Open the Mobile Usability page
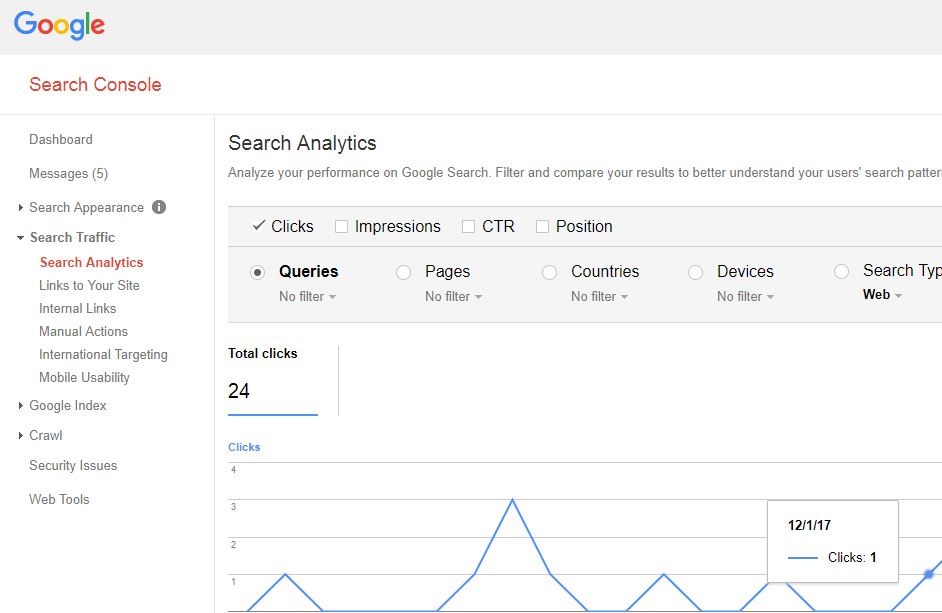The height and width of the screenshot is (613, 942). [84, 377]
